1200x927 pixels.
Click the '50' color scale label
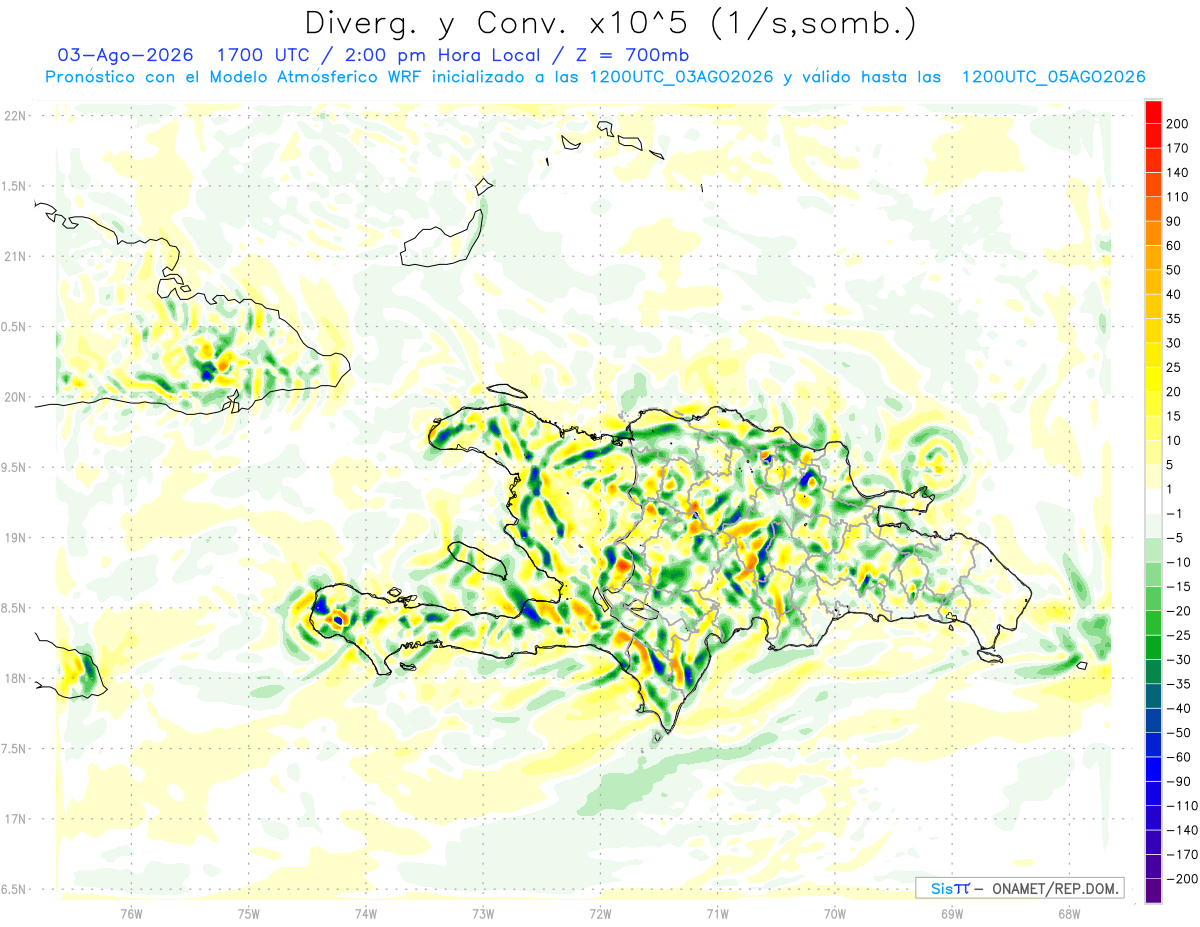(x=1174, y=270)
